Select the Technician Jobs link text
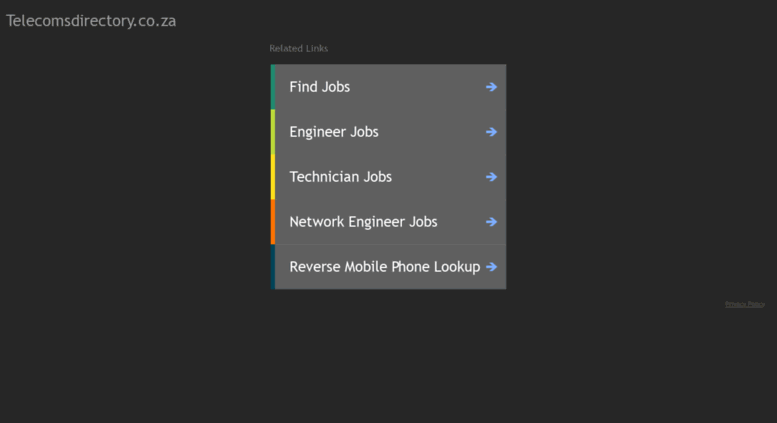The height and width of the screenshot is (423, 777). (340, 177)
